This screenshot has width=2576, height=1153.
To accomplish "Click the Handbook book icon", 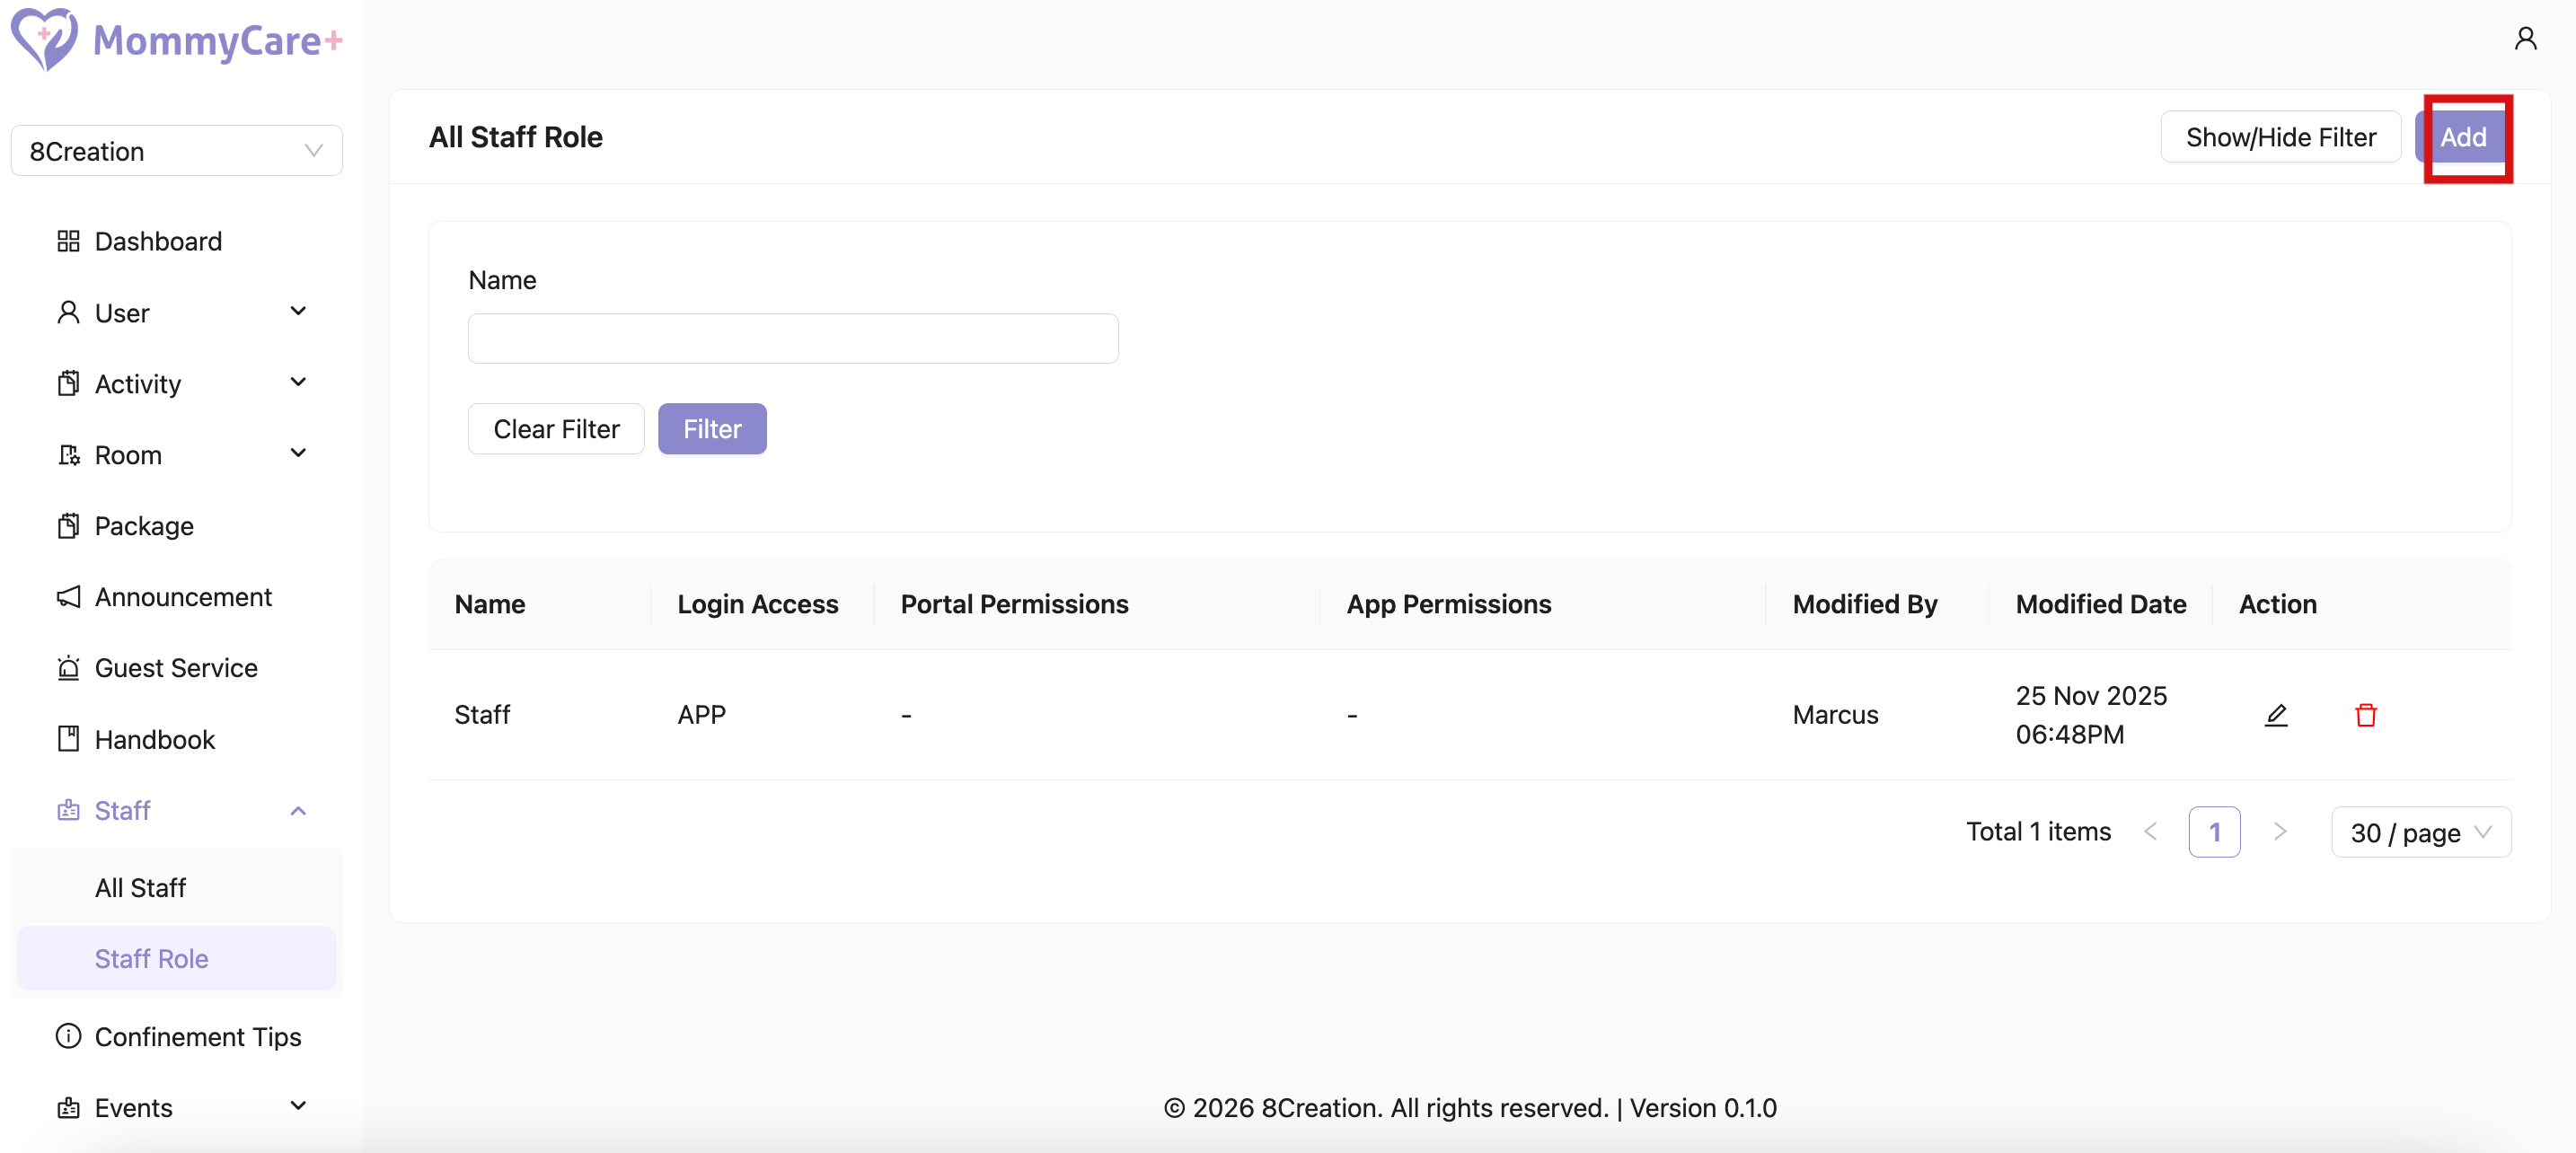I will 68,739.
